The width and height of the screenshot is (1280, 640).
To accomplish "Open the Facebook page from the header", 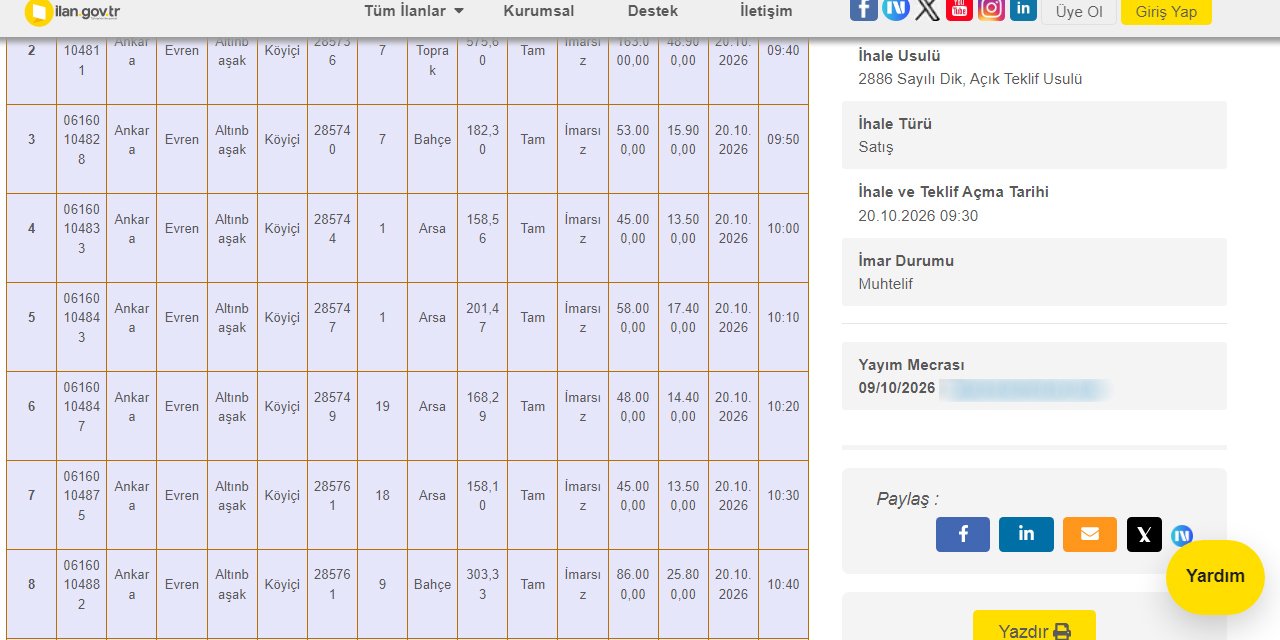I will click(864, 9).
